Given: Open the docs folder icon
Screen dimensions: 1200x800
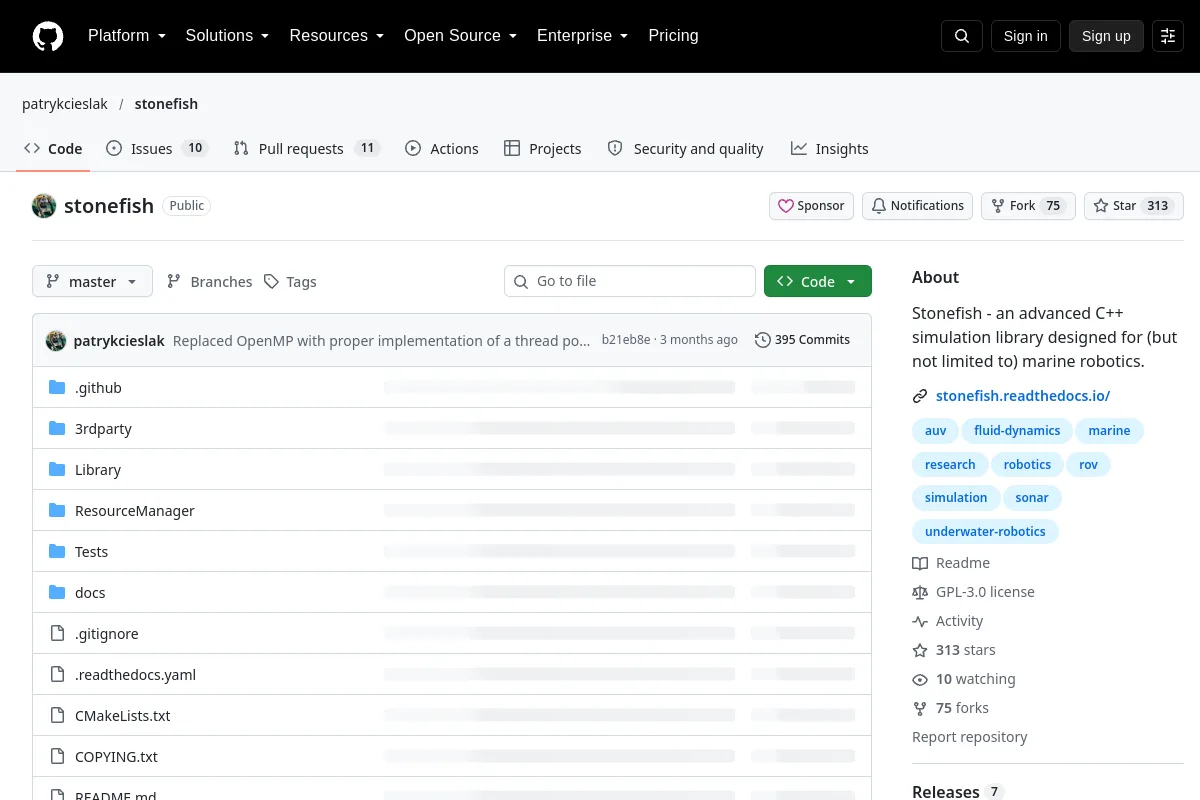Looking at the screenshot, I should click(x=57, y=593).
